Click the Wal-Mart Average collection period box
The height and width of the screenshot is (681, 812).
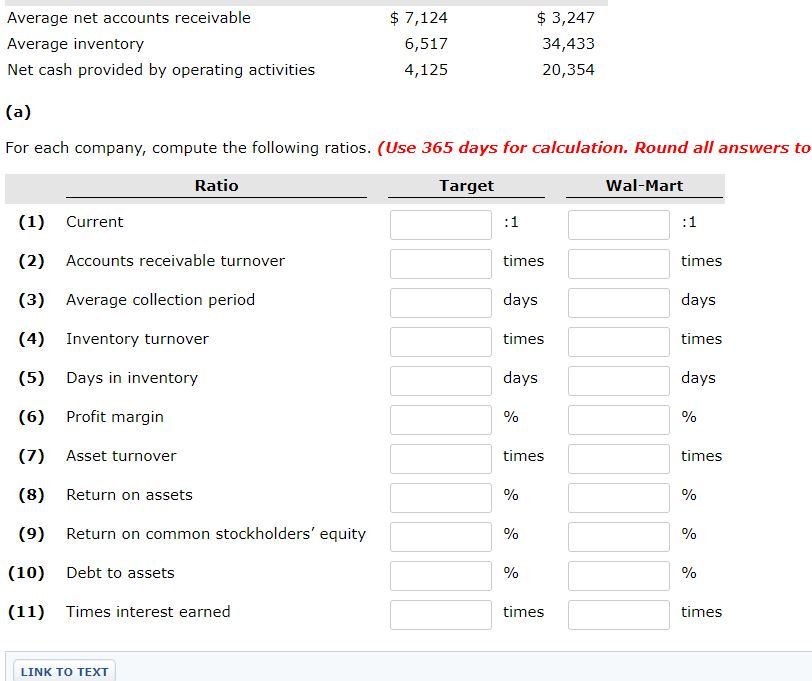[617, 302]
